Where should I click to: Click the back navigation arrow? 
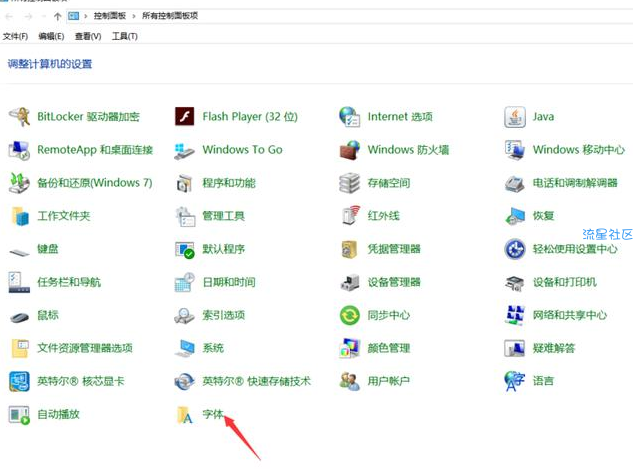tap(10, 17)
